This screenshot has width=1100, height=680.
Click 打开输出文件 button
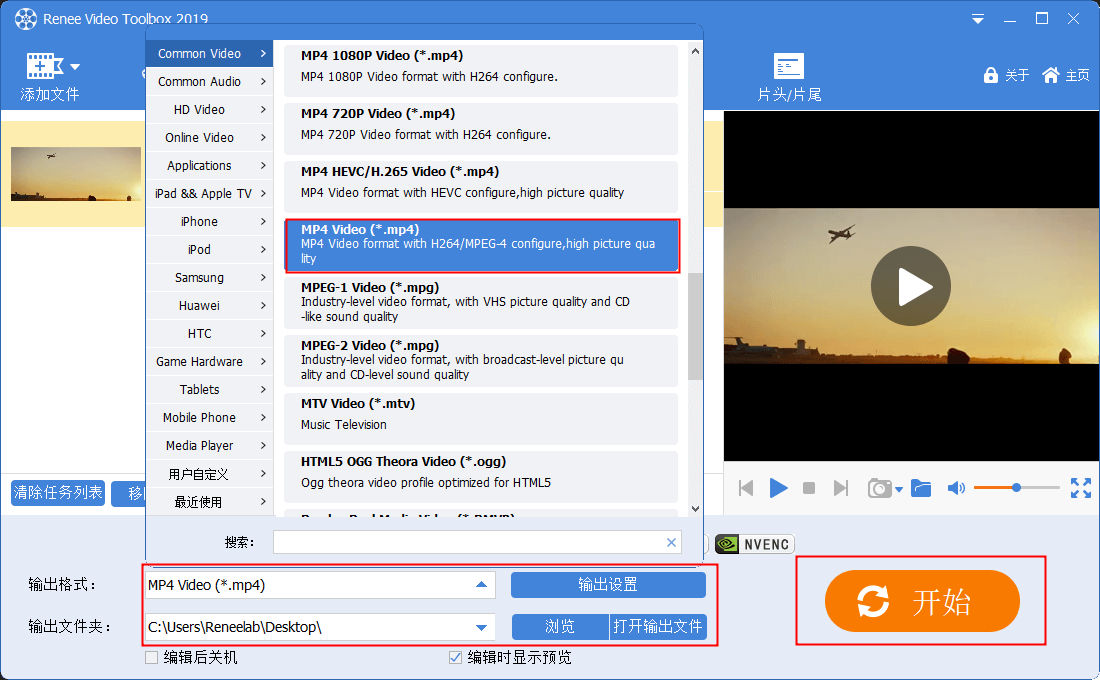point(657,627)
